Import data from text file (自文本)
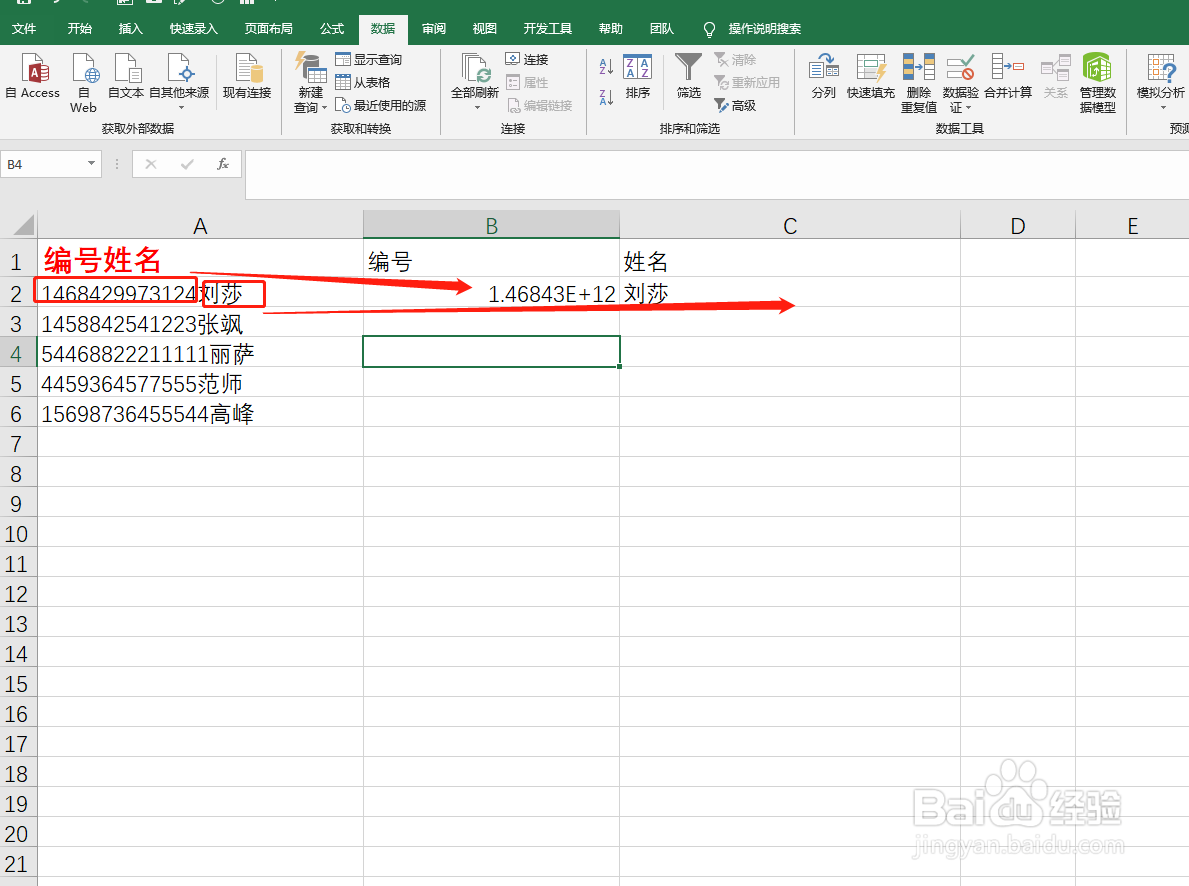 tap(126, 76)
